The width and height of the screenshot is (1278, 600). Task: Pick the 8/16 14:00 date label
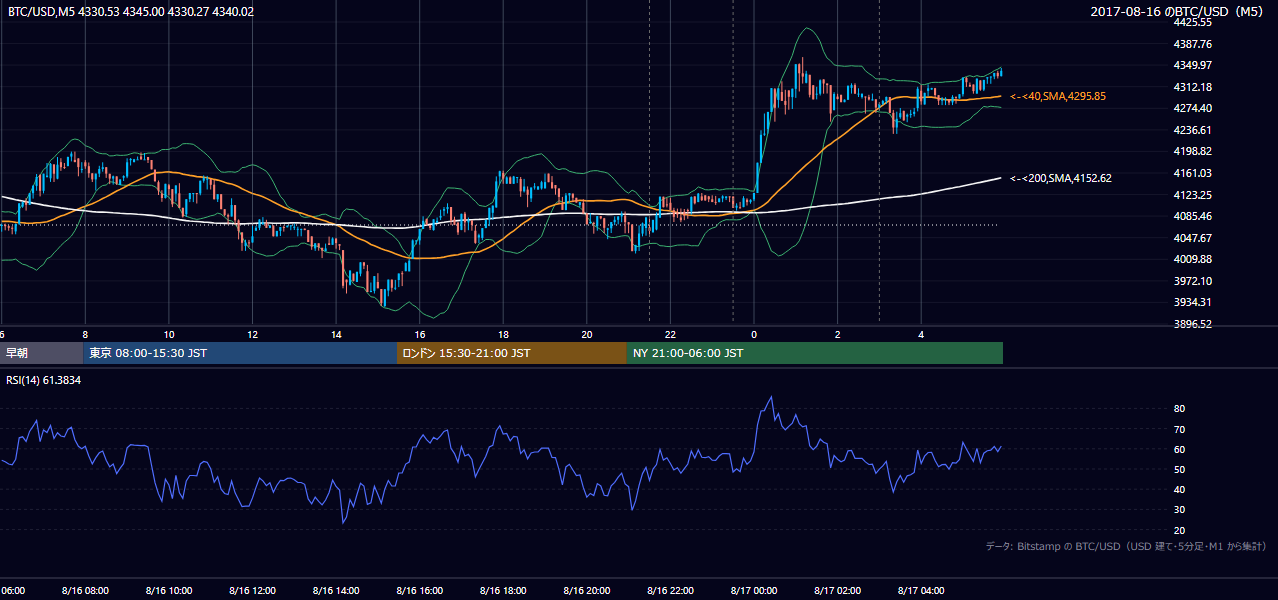pos(336,591)
